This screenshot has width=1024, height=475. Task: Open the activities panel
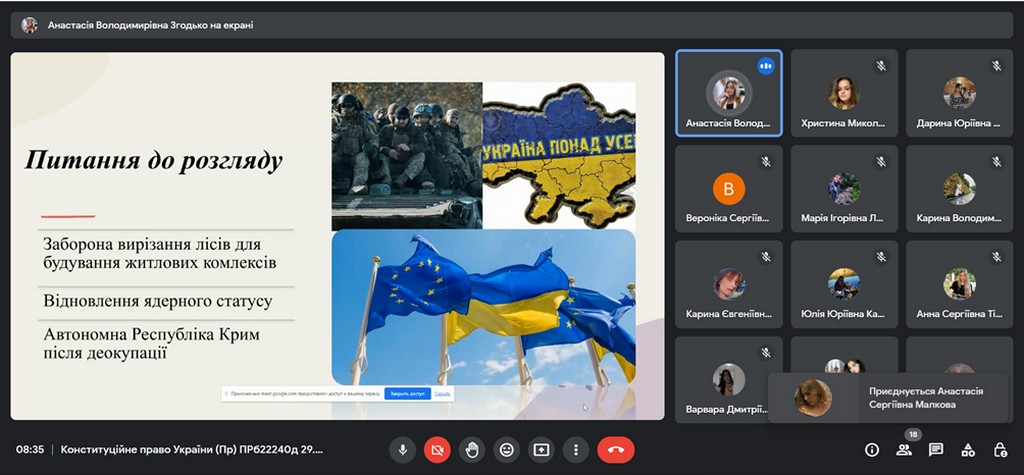pyautogui.click(x=968, y=450)
